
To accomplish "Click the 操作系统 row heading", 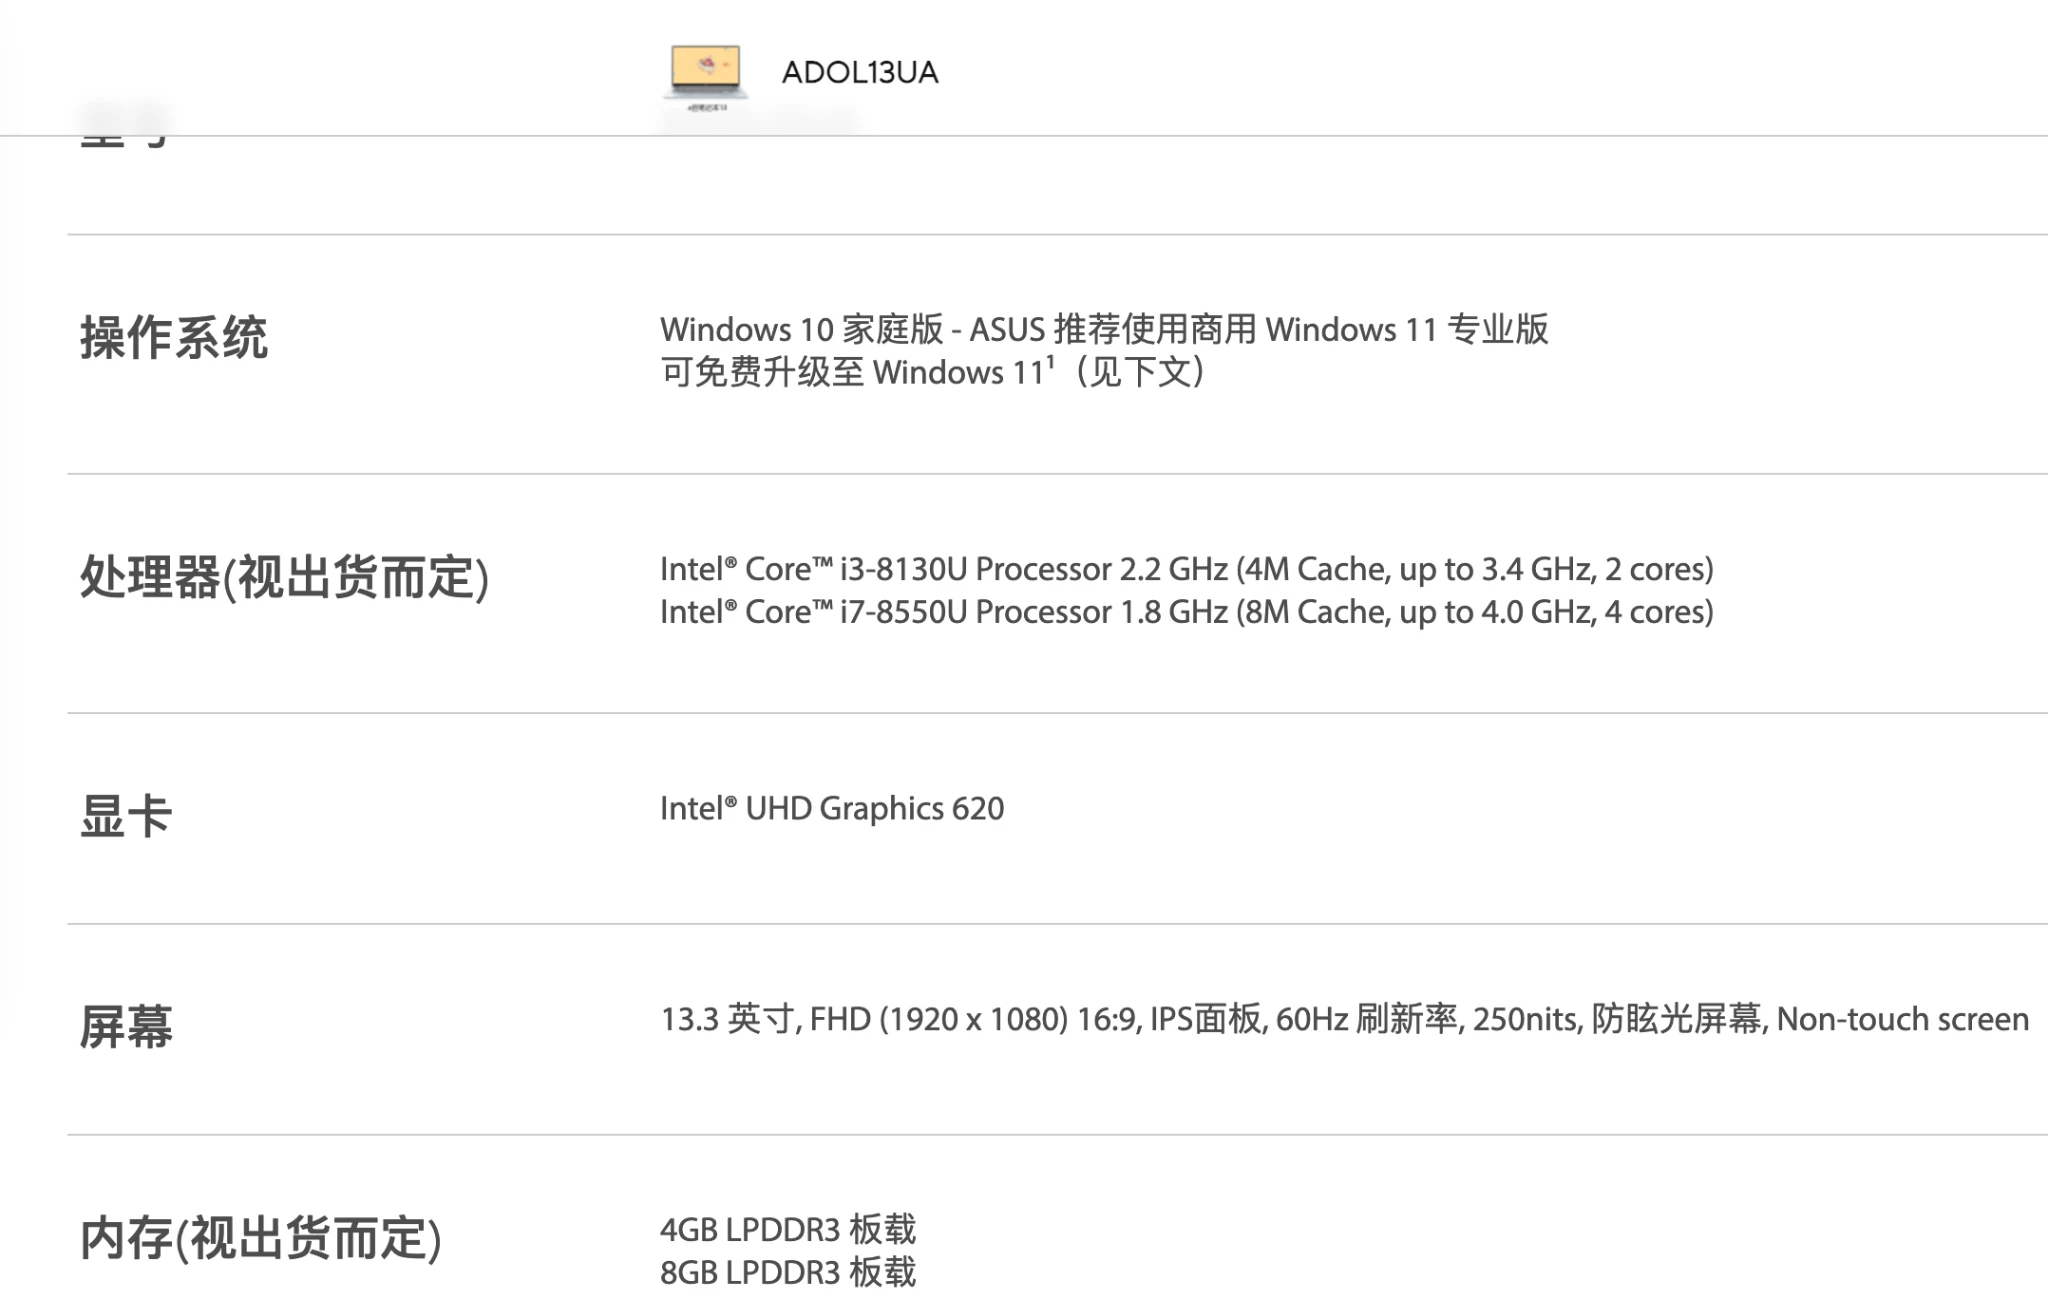I will click(174, 337).
